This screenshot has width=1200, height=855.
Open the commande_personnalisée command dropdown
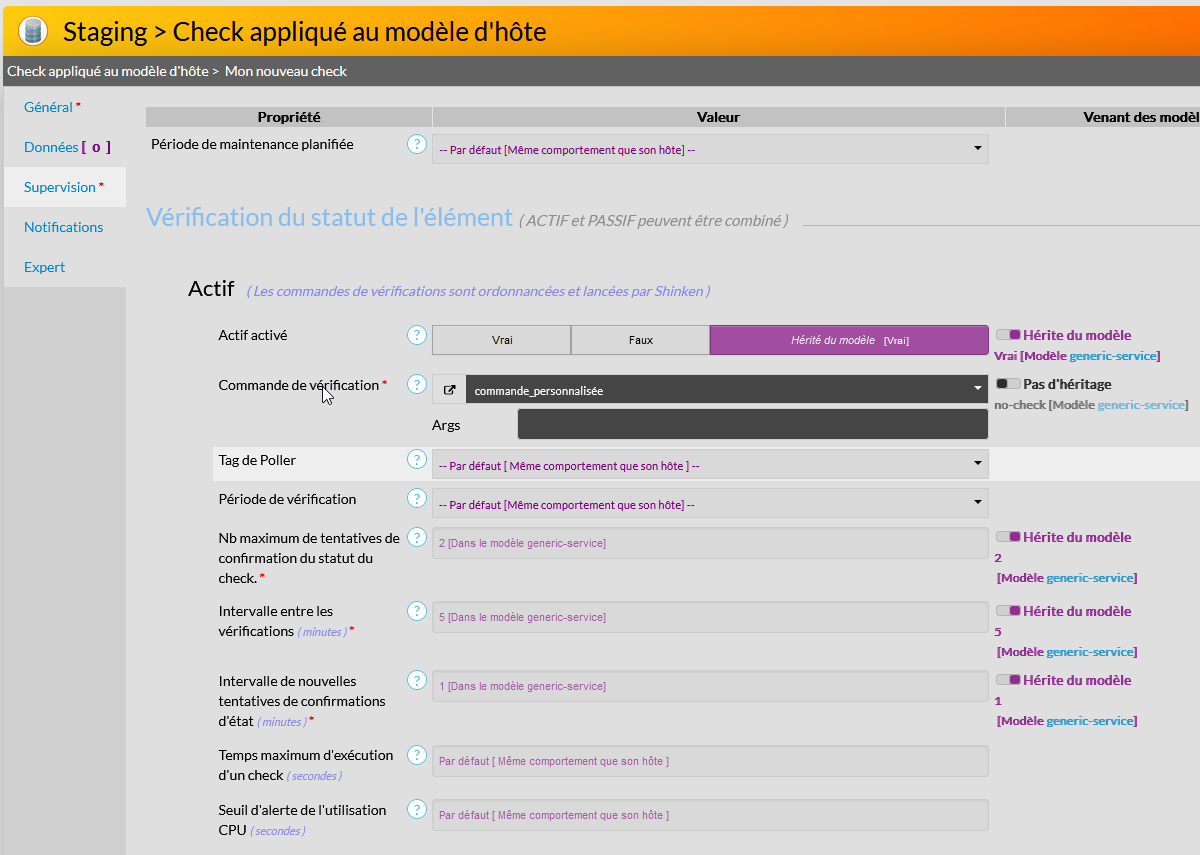tap(726, 390)
